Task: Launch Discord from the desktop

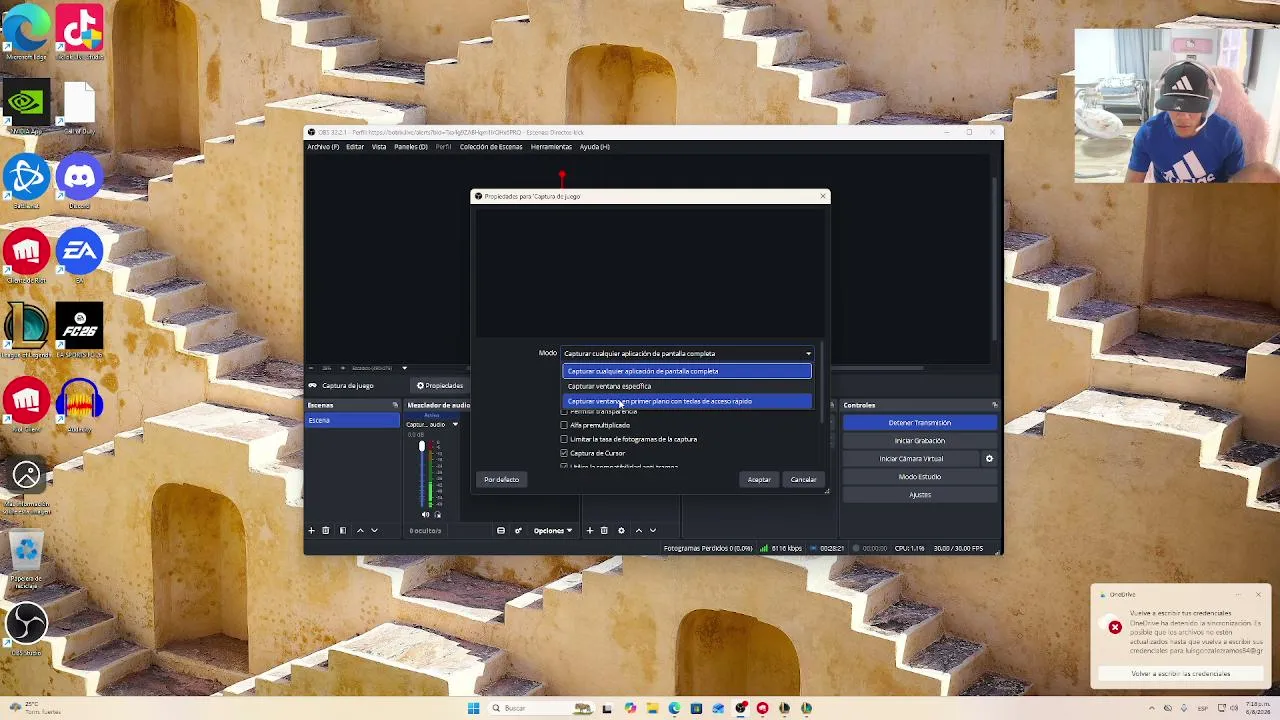Action: 79,181
